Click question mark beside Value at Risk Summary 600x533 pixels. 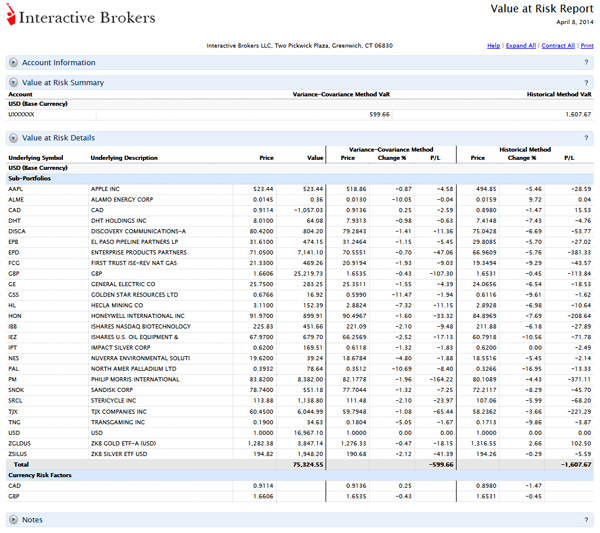(x=586, y=82)
